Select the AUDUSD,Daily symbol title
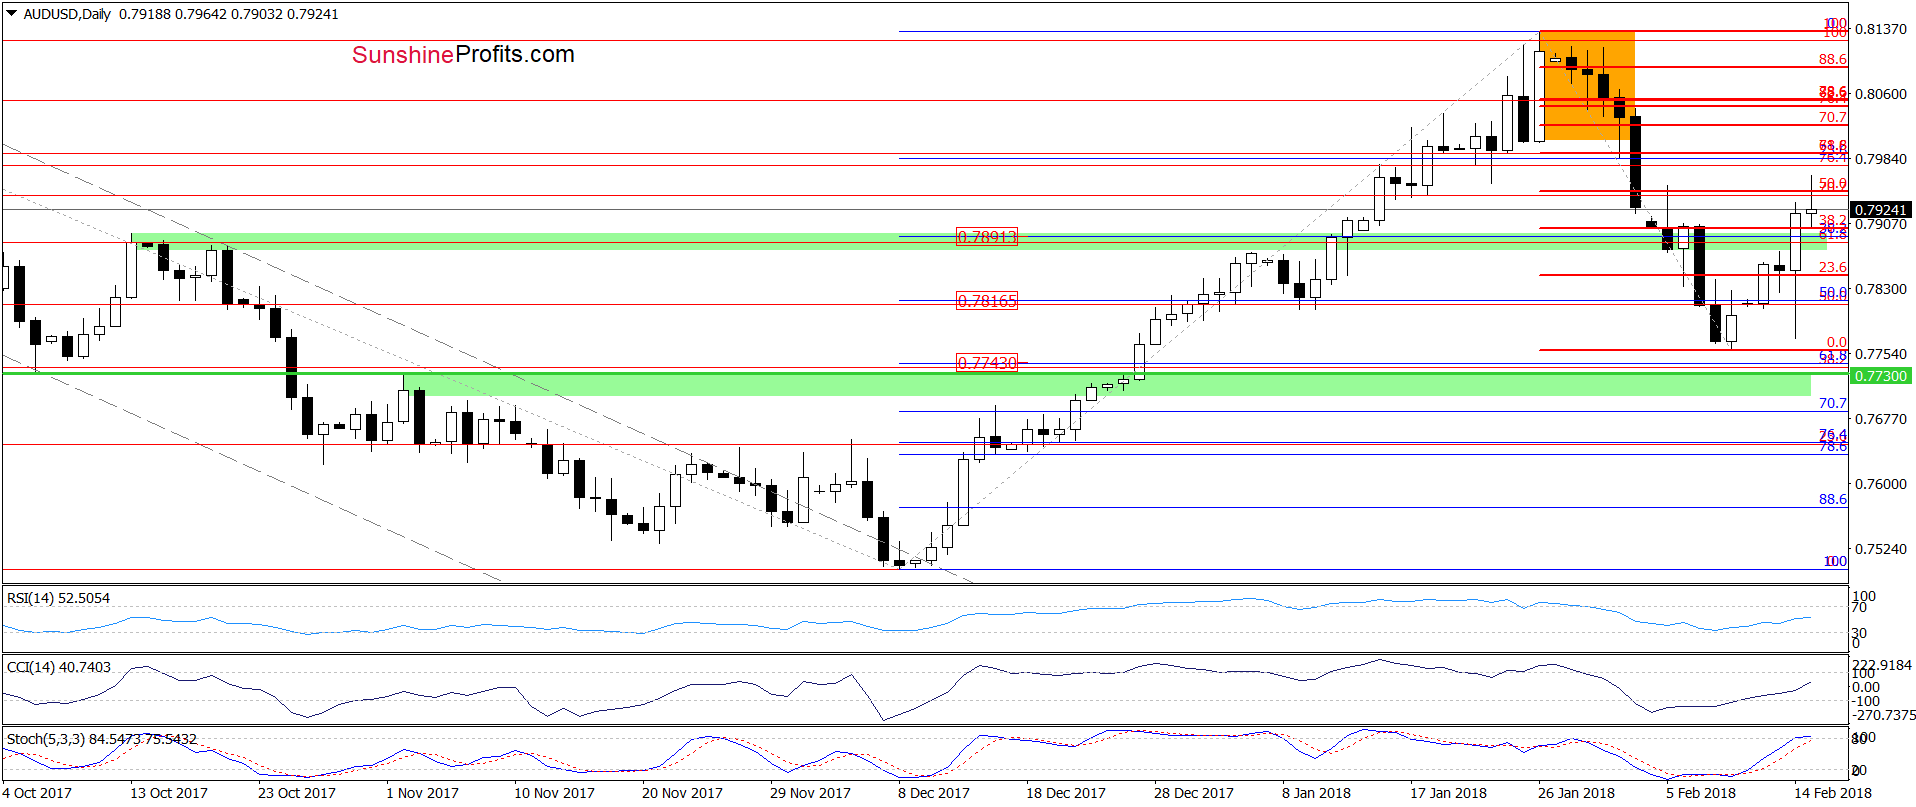The image size is (1916, 807). pyautogui.click(x=67, y=14)
